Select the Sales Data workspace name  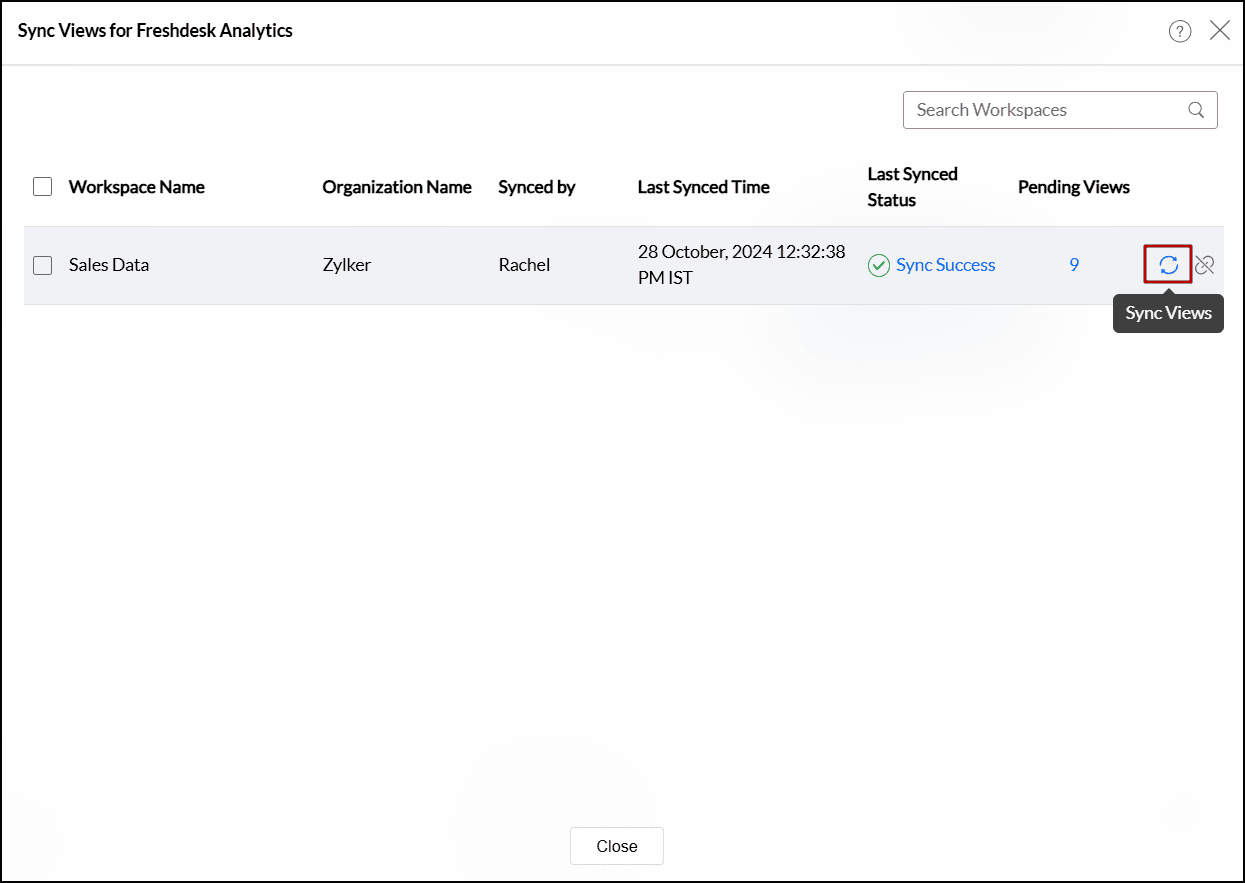(x=109, y=265)
